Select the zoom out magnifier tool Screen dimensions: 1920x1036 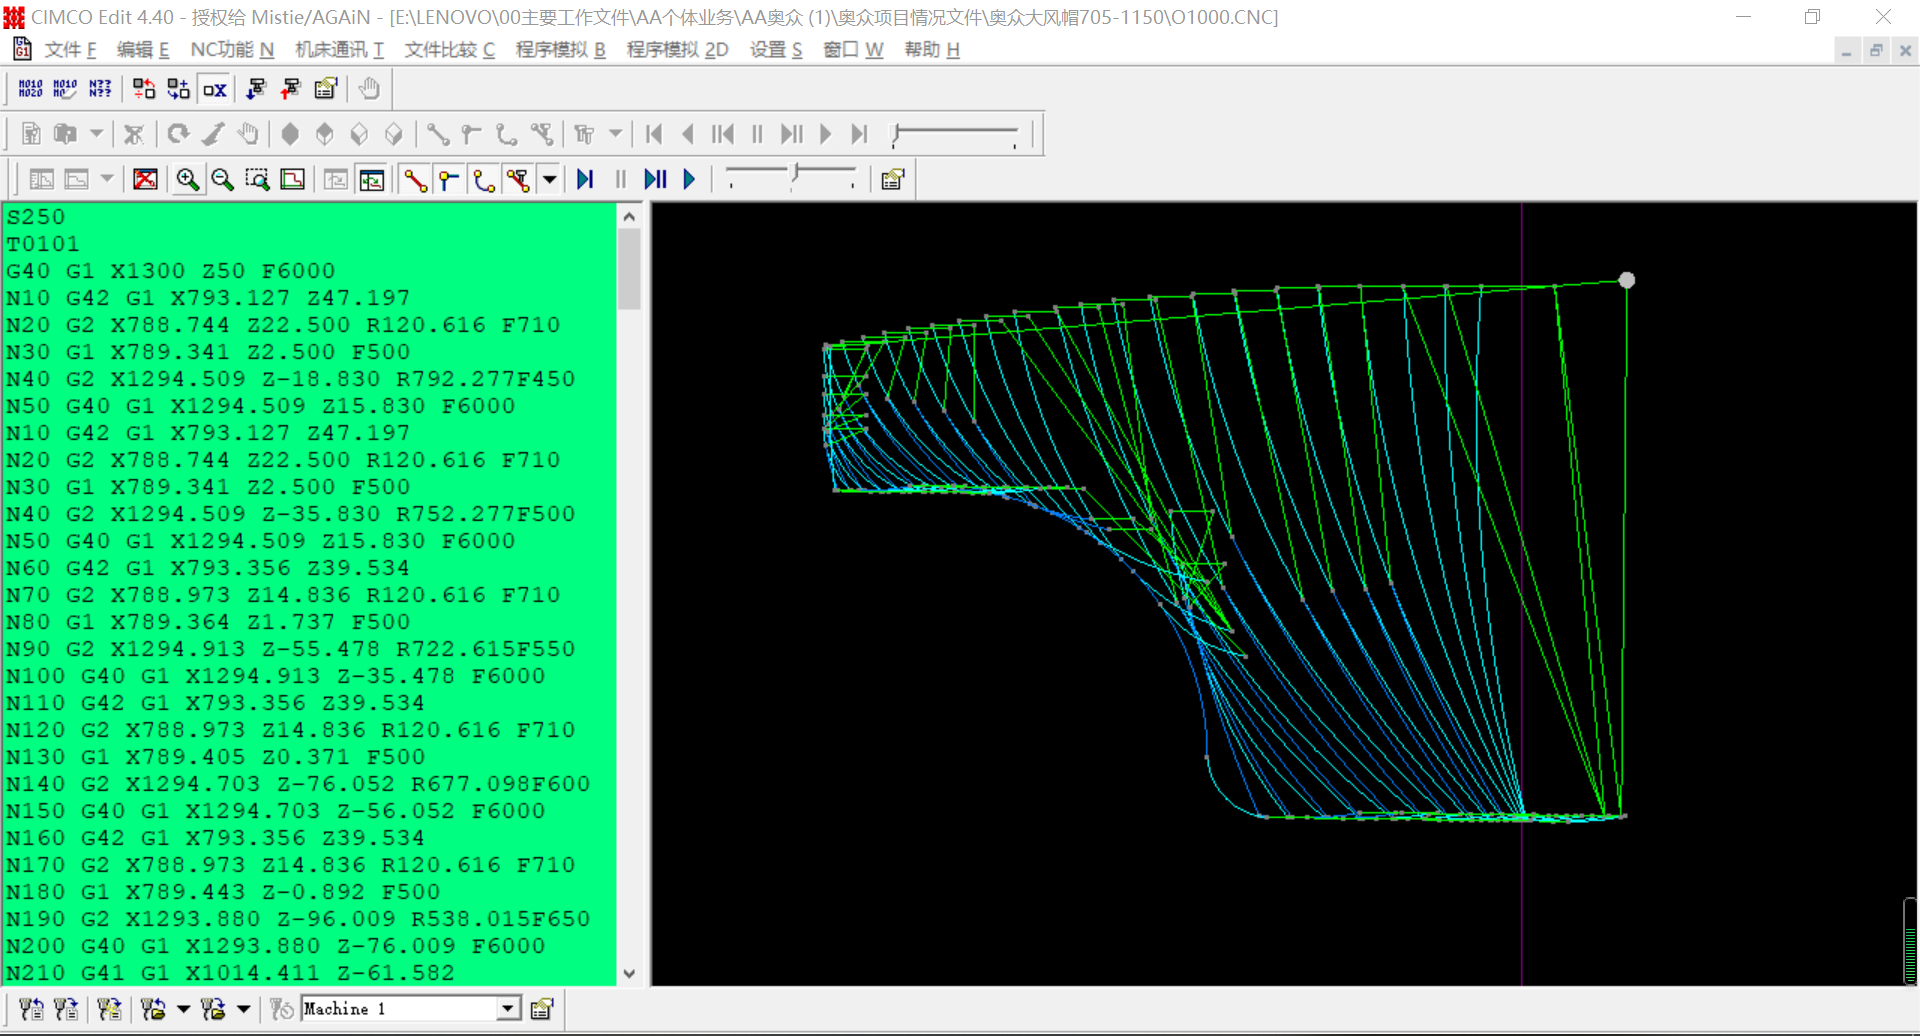(222, 180)
